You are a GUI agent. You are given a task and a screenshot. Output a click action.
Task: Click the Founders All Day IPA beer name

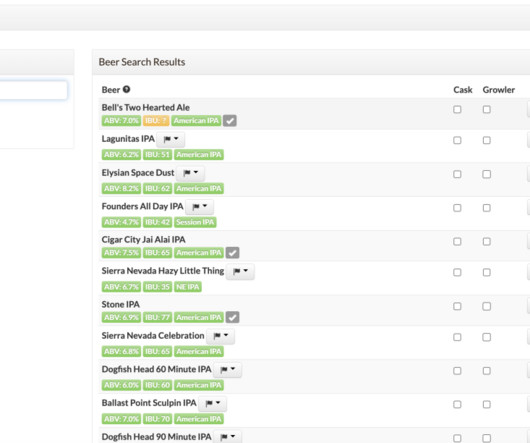coord(142,206)
